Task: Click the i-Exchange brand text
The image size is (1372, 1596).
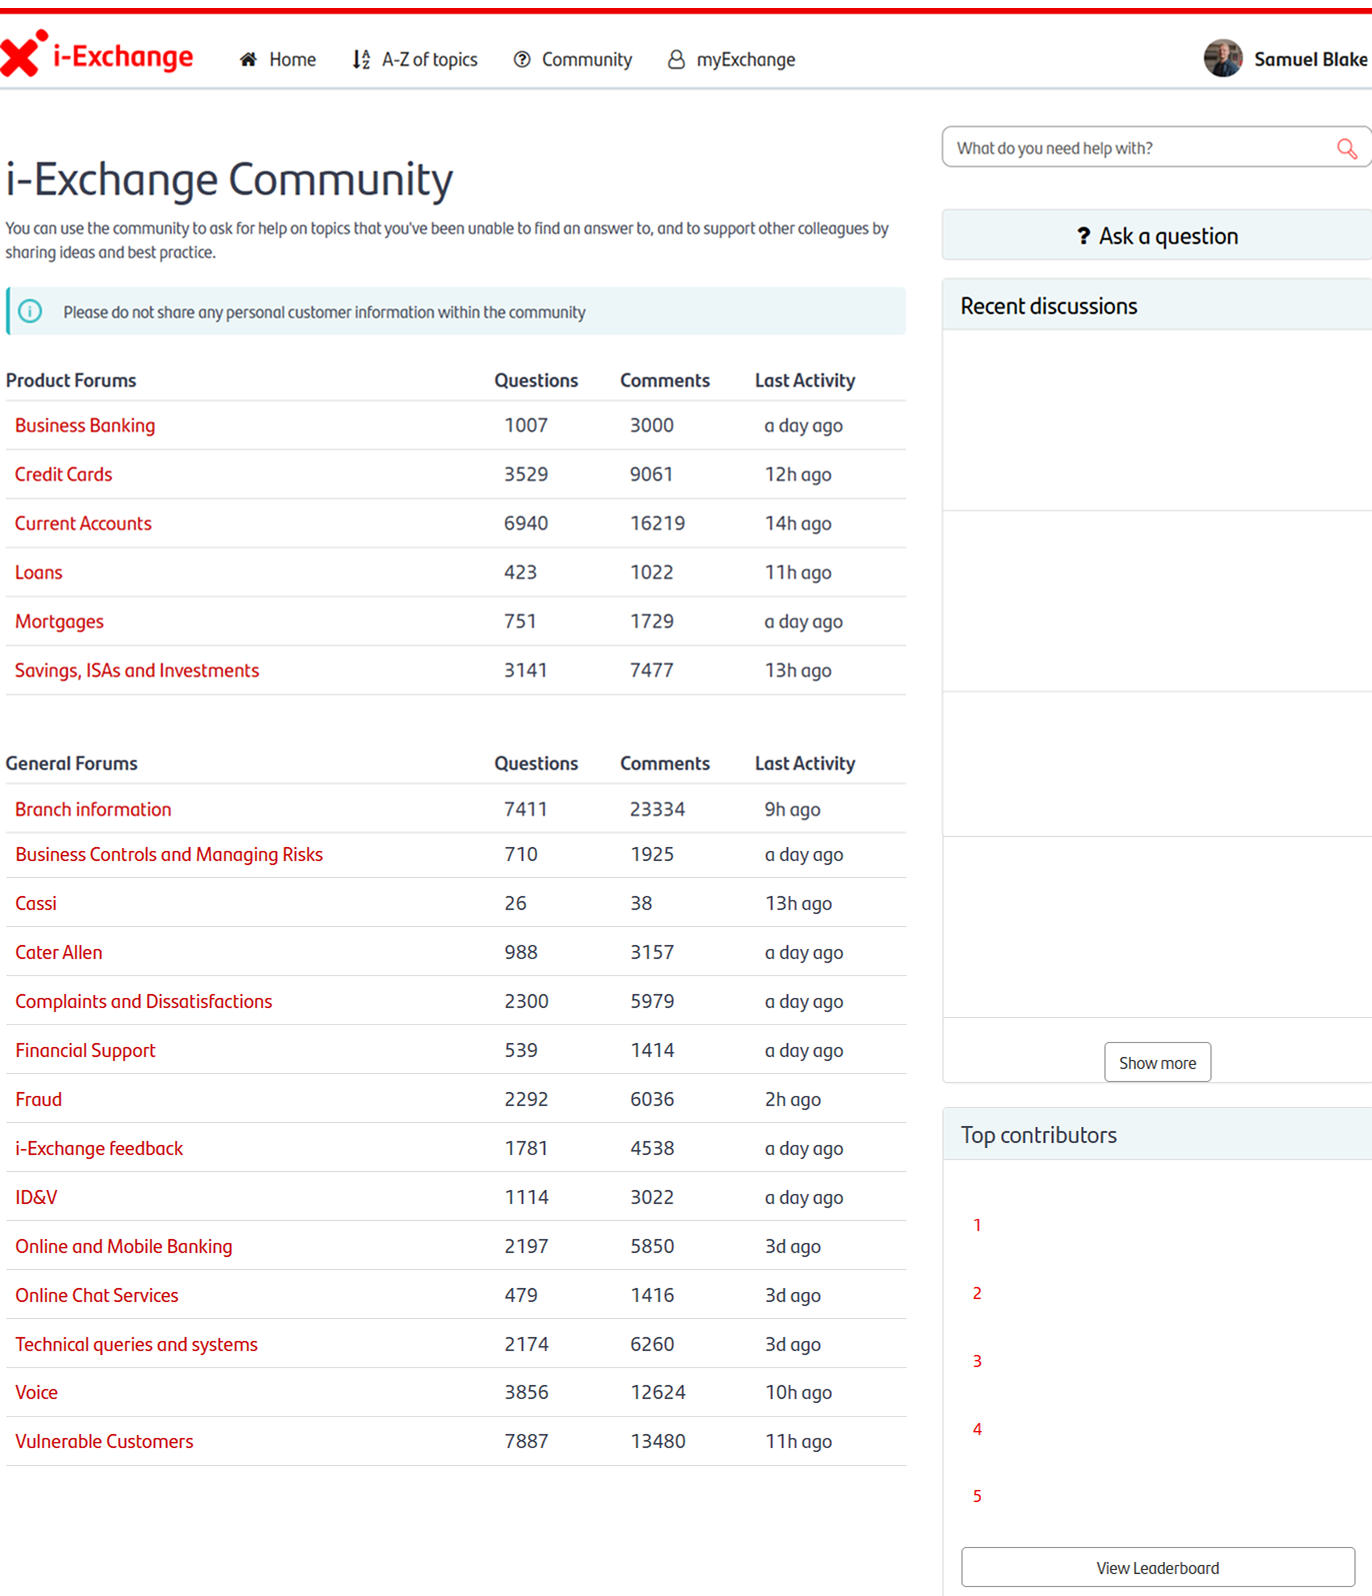Action: [123, 57]
